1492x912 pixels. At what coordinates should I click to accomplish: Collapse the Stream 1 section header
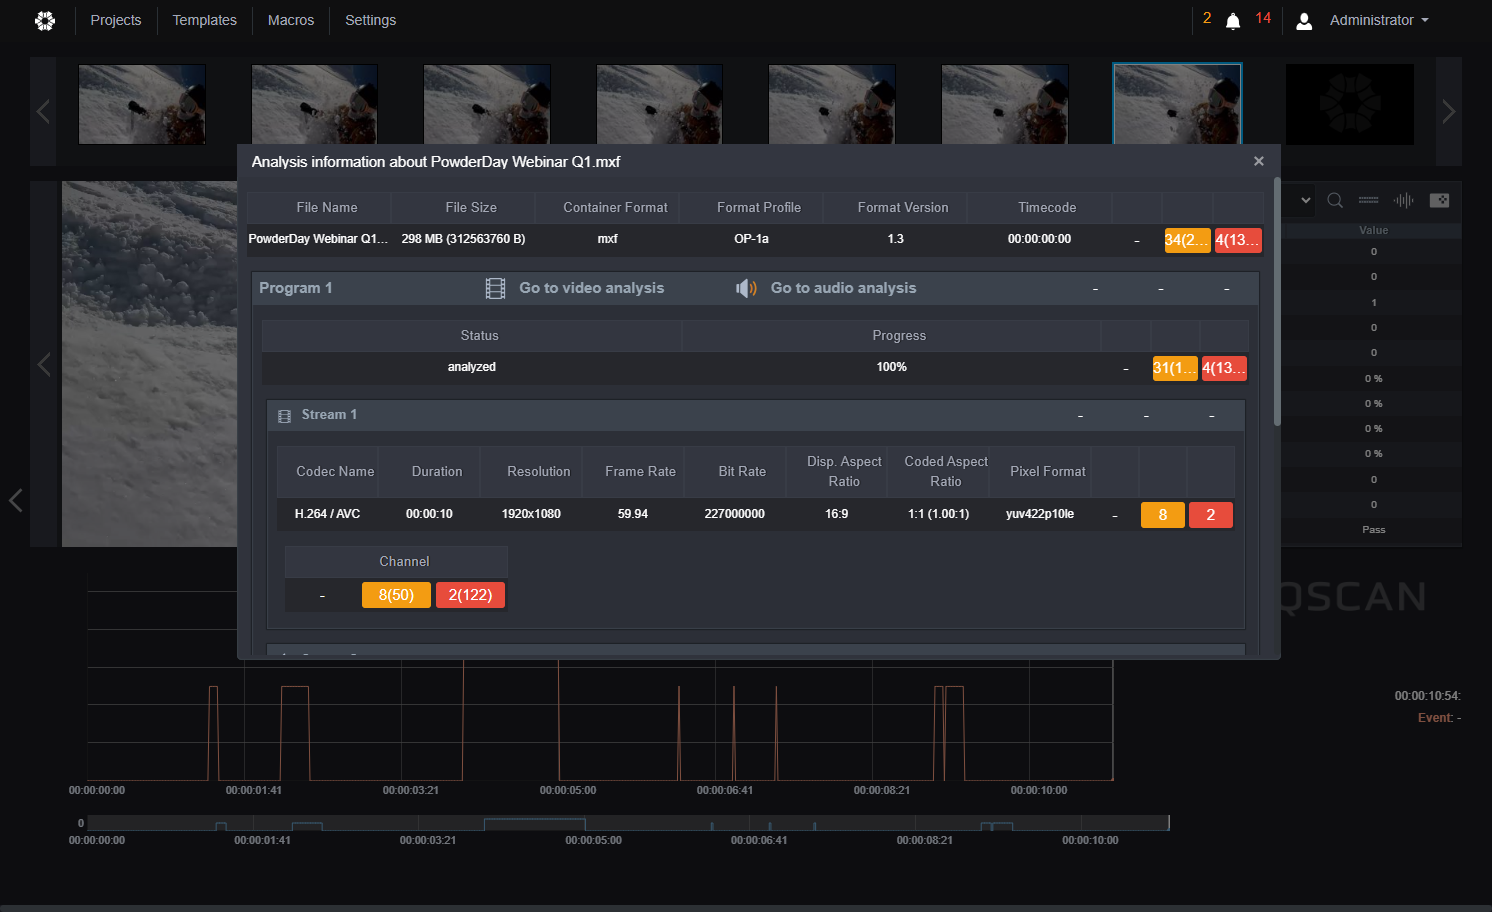pos(756,415)
